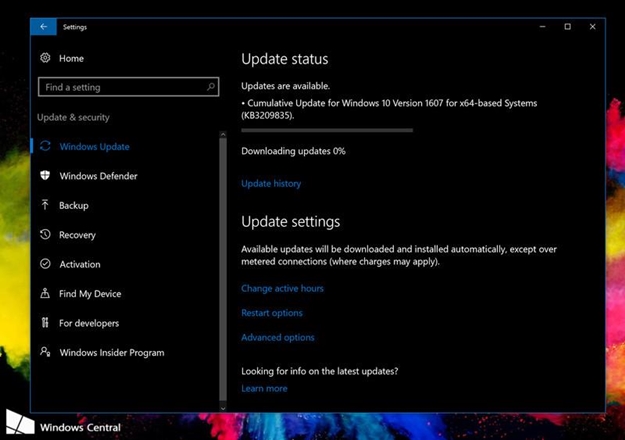
Task: Click the Recovery history icon
Action: 45,235
